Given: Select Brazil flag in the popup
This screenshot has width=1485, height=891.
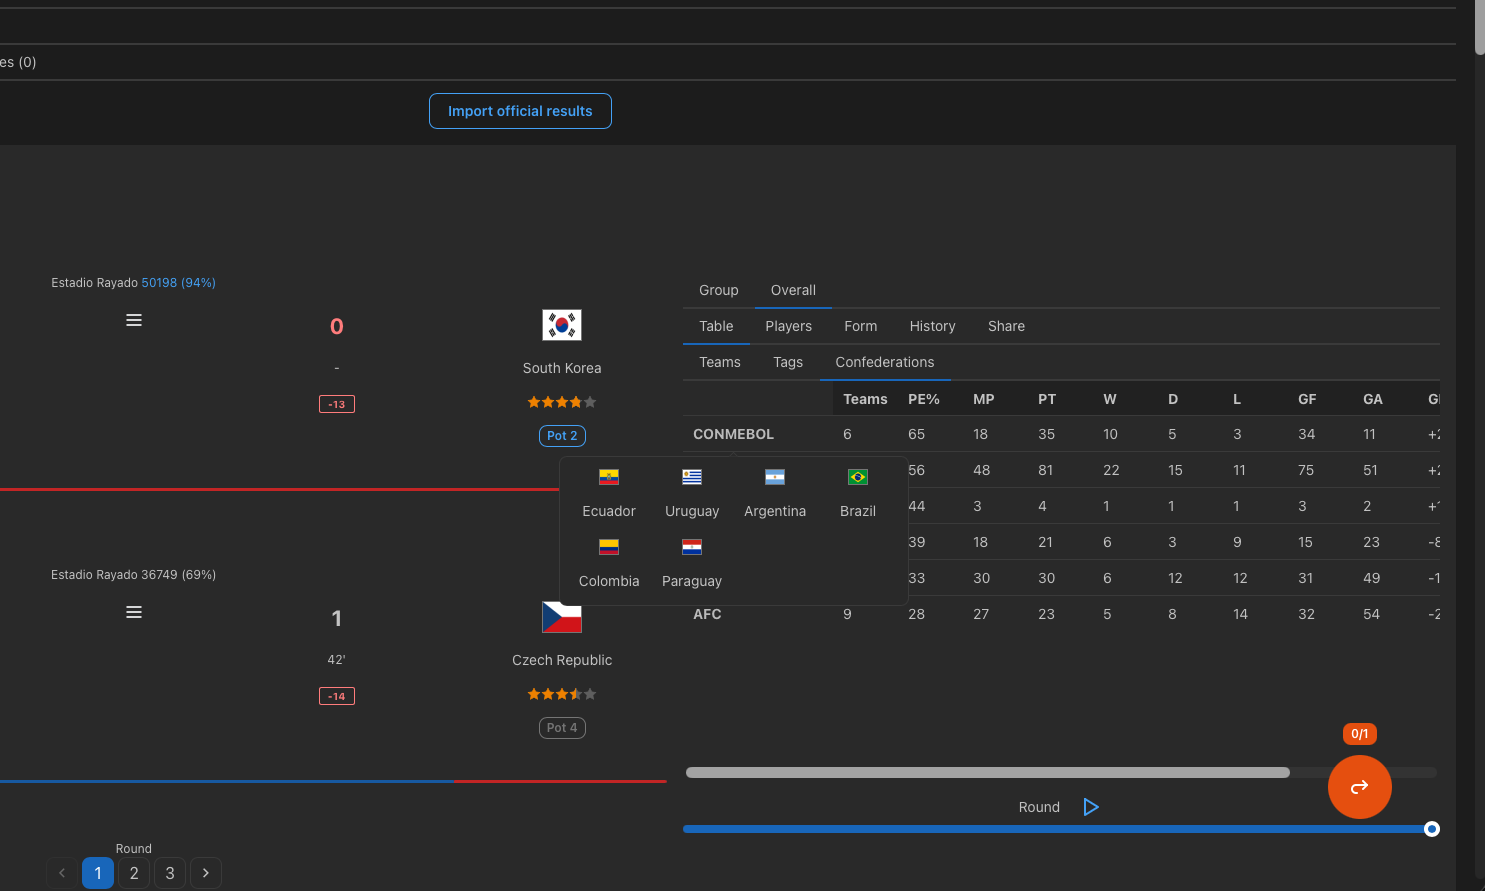Looking at the screenshot, I should pos(858,477).
